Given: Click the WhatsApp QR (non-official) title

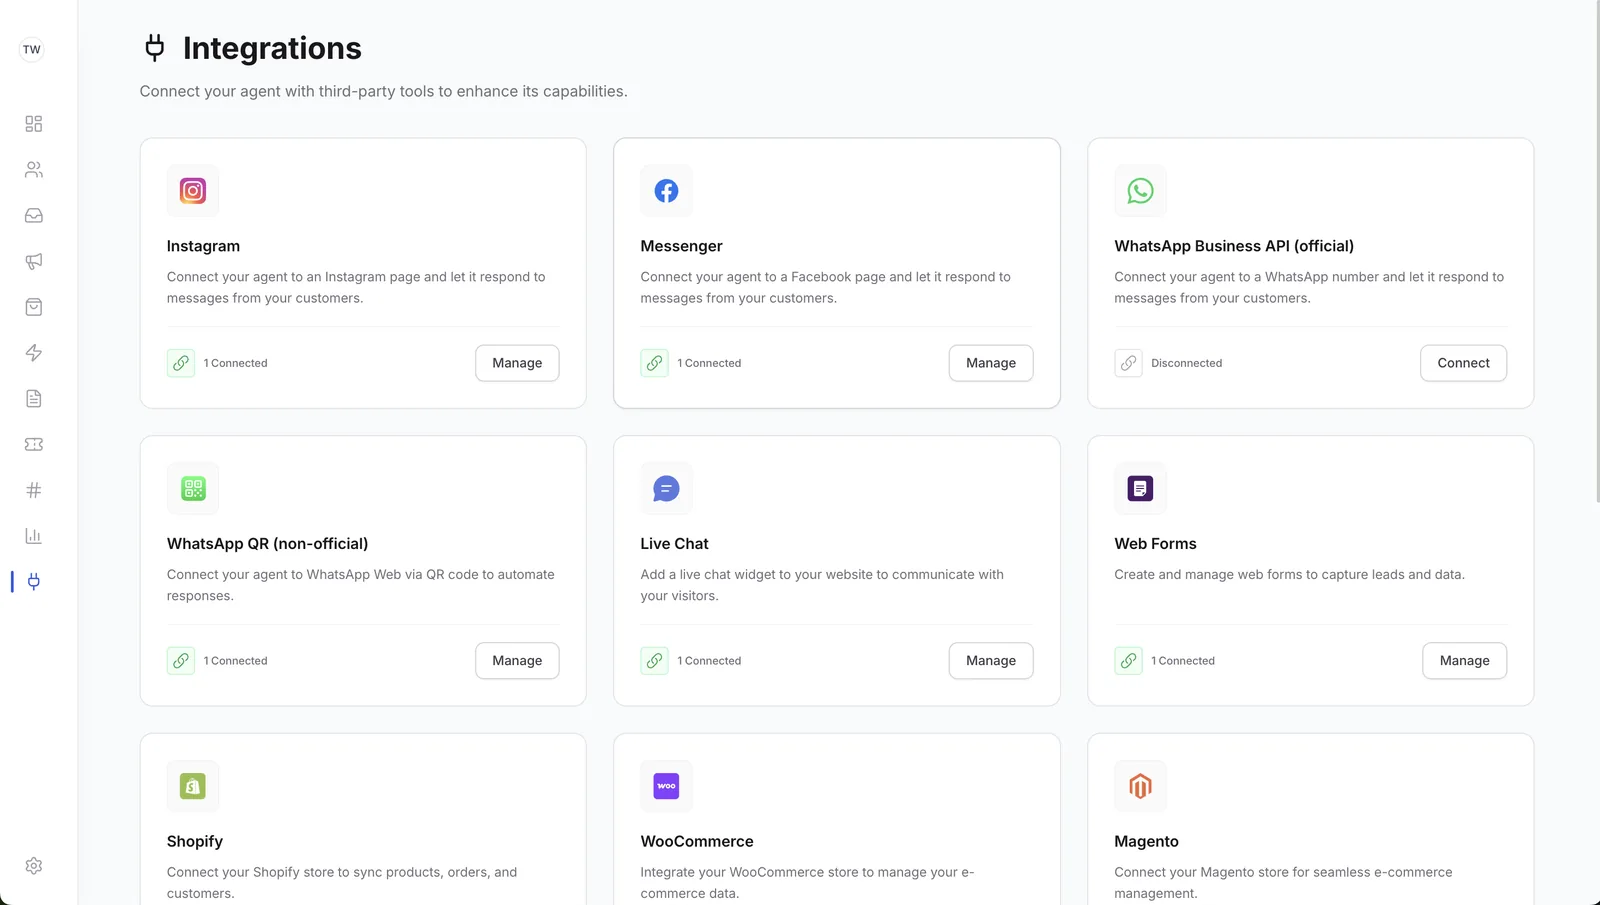Looking at the screenshot, I should click(267, 544).
